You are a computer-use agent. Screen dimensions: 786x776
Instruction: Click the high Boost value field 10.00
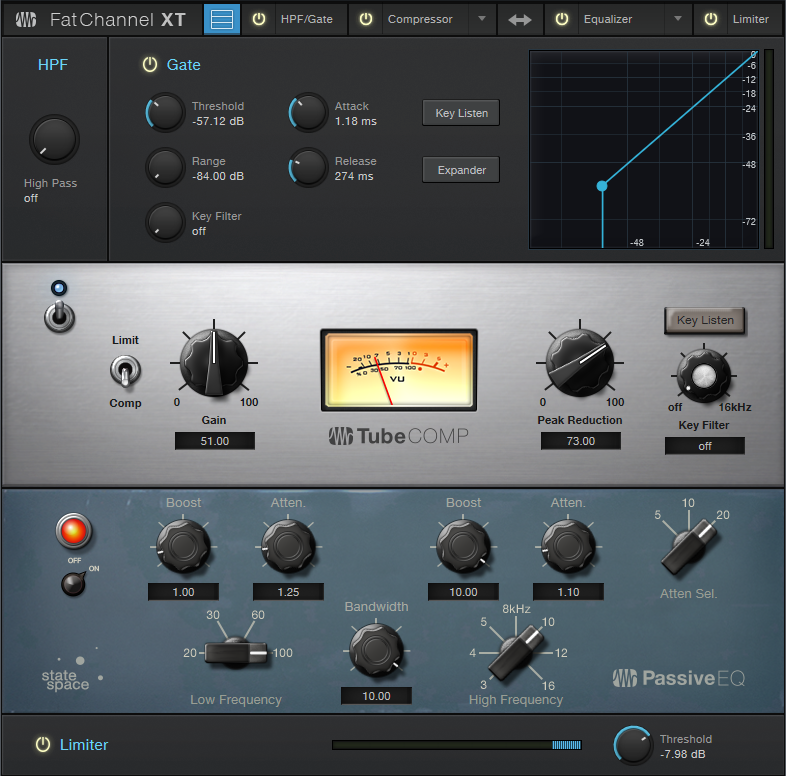click(x=463, y=592)
